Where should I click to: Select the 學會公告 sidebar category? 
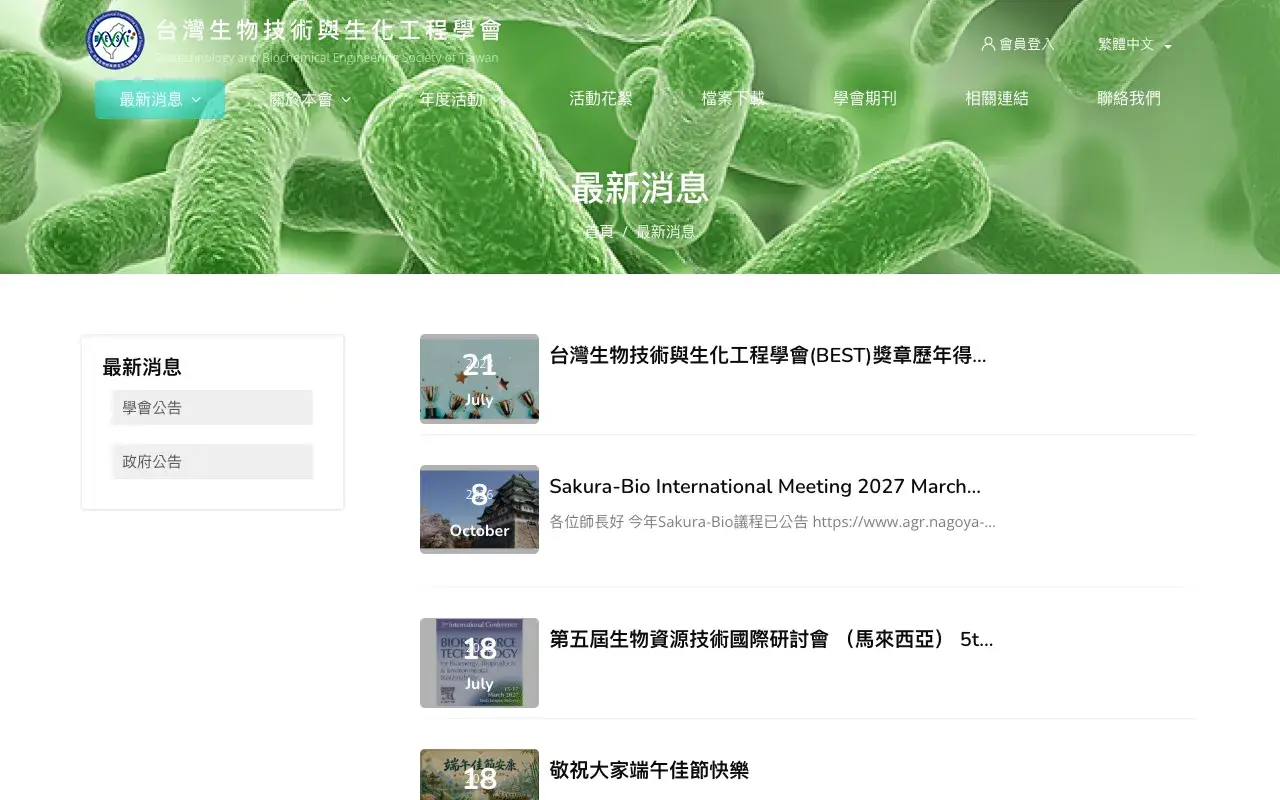pyautogui.click(x=212, y=408)
